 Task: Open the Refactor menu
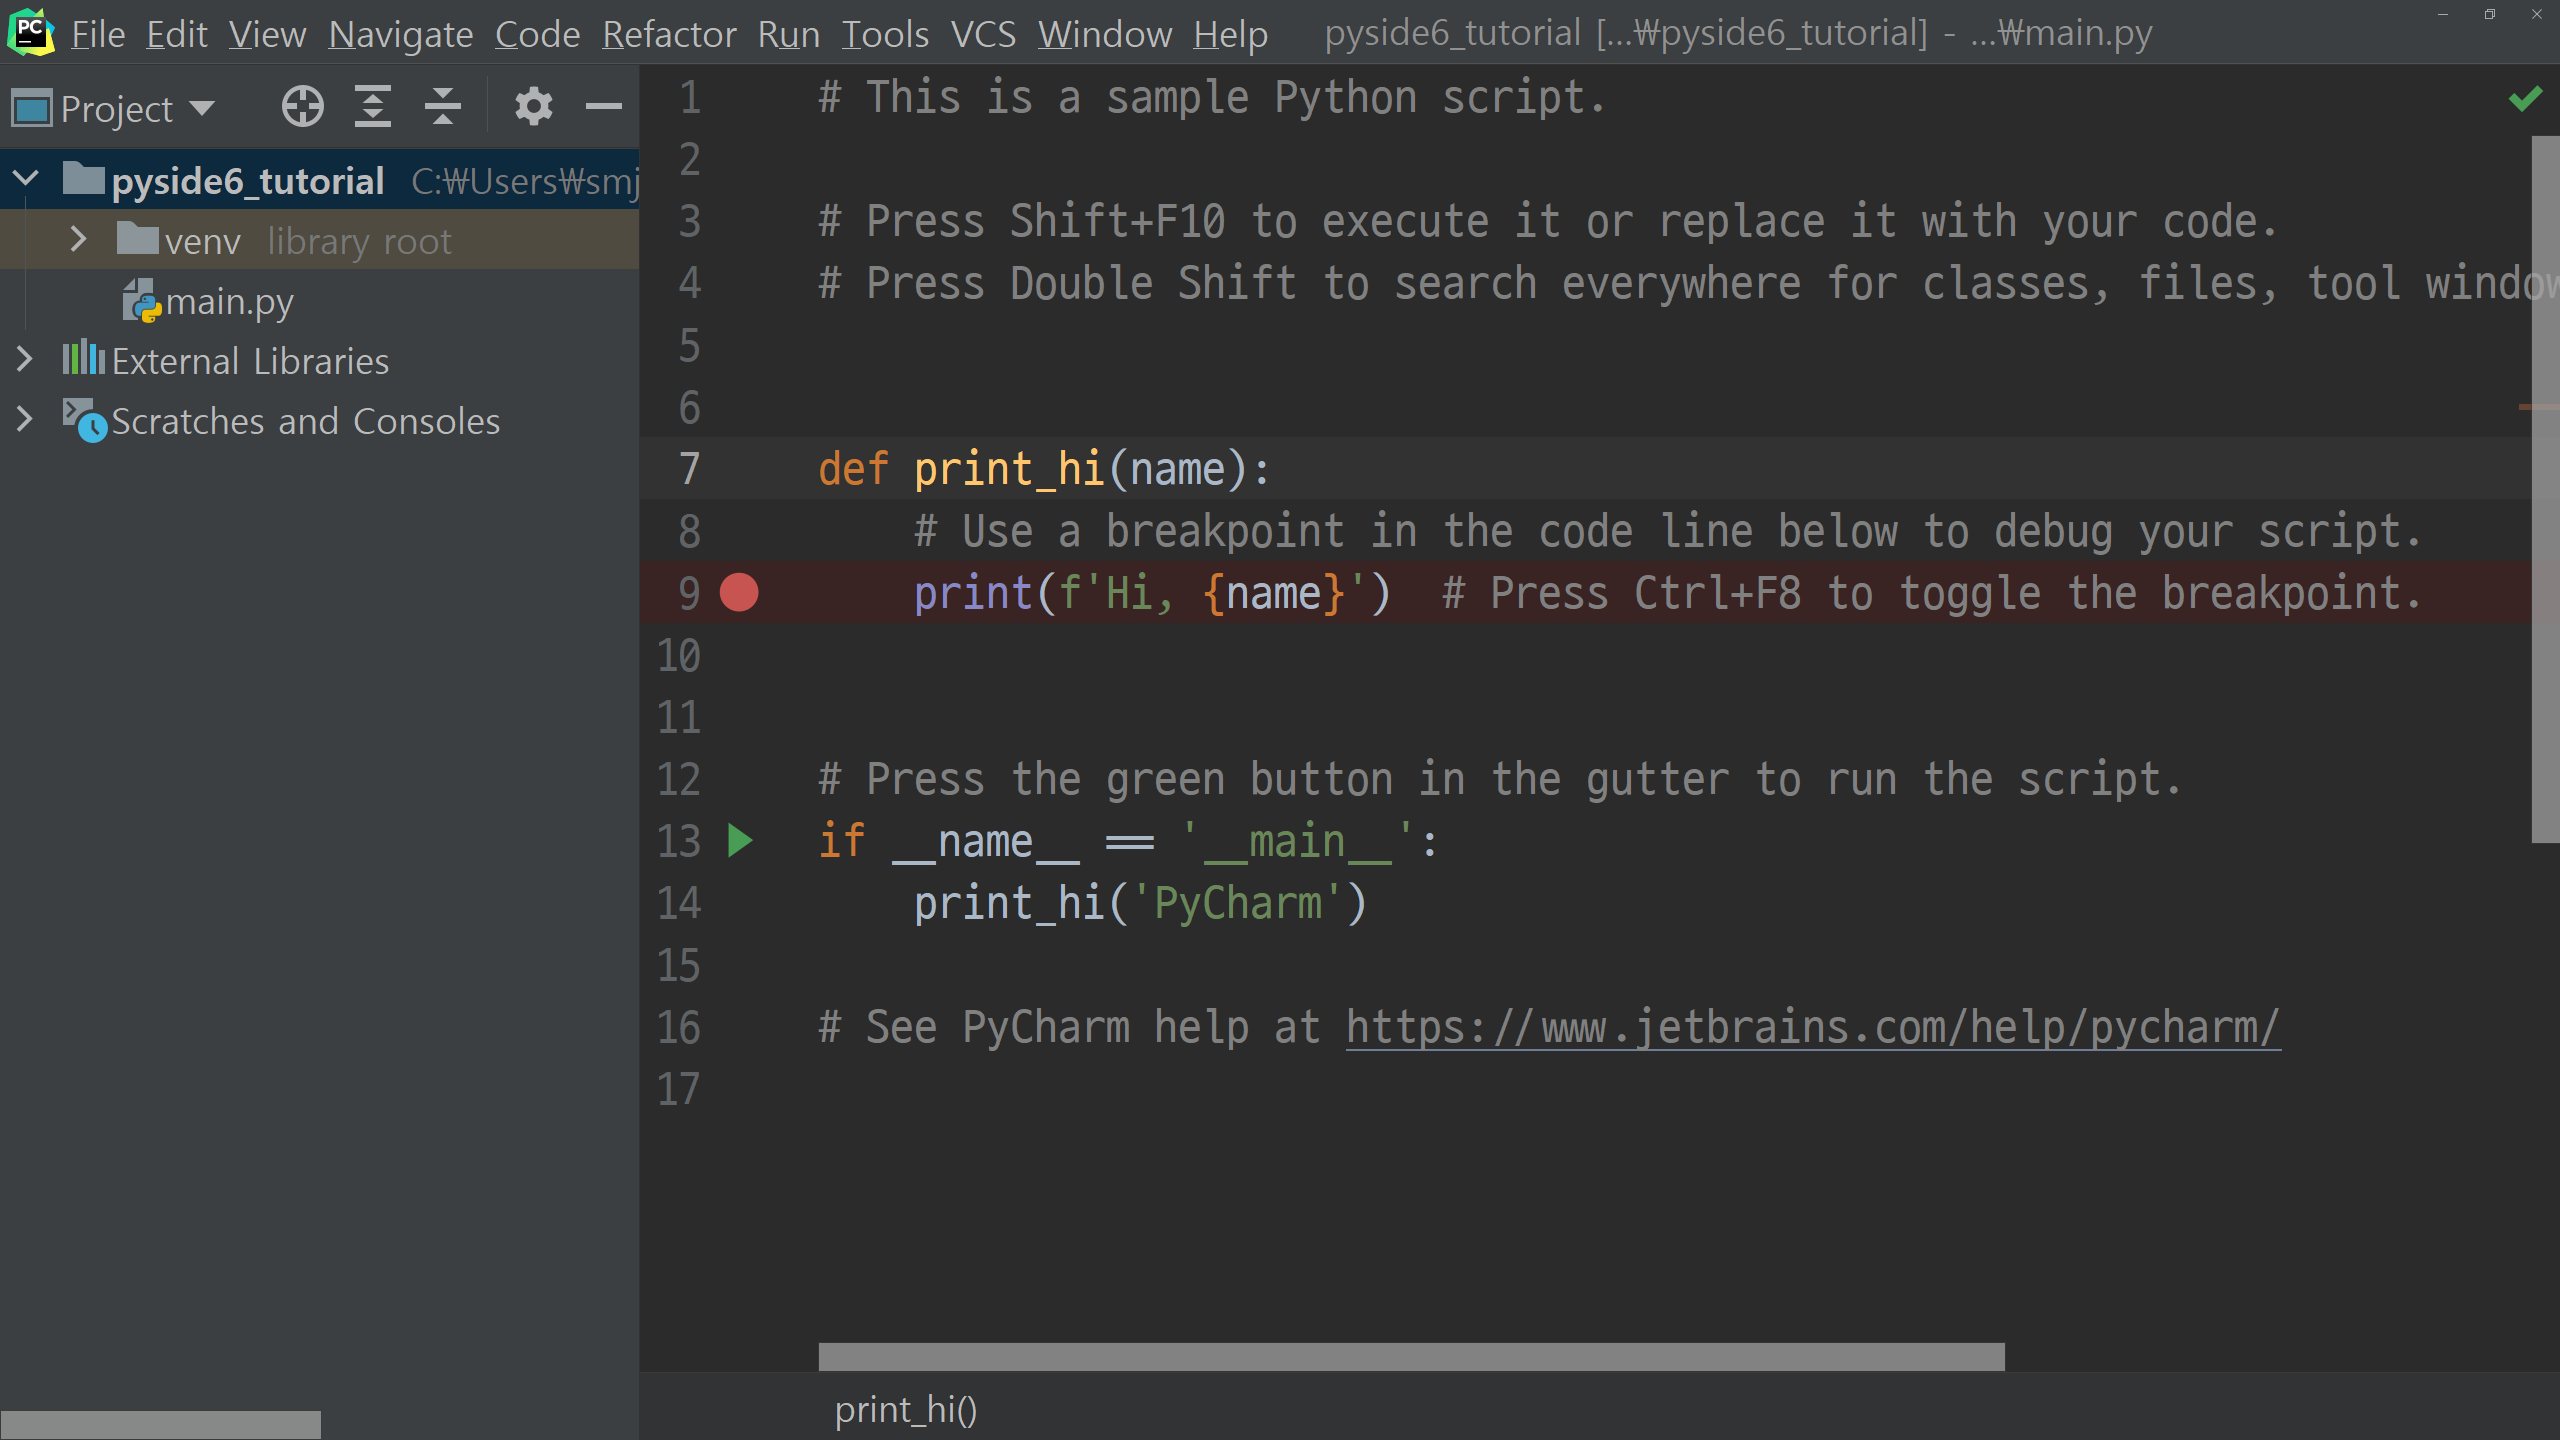[669, 34]
